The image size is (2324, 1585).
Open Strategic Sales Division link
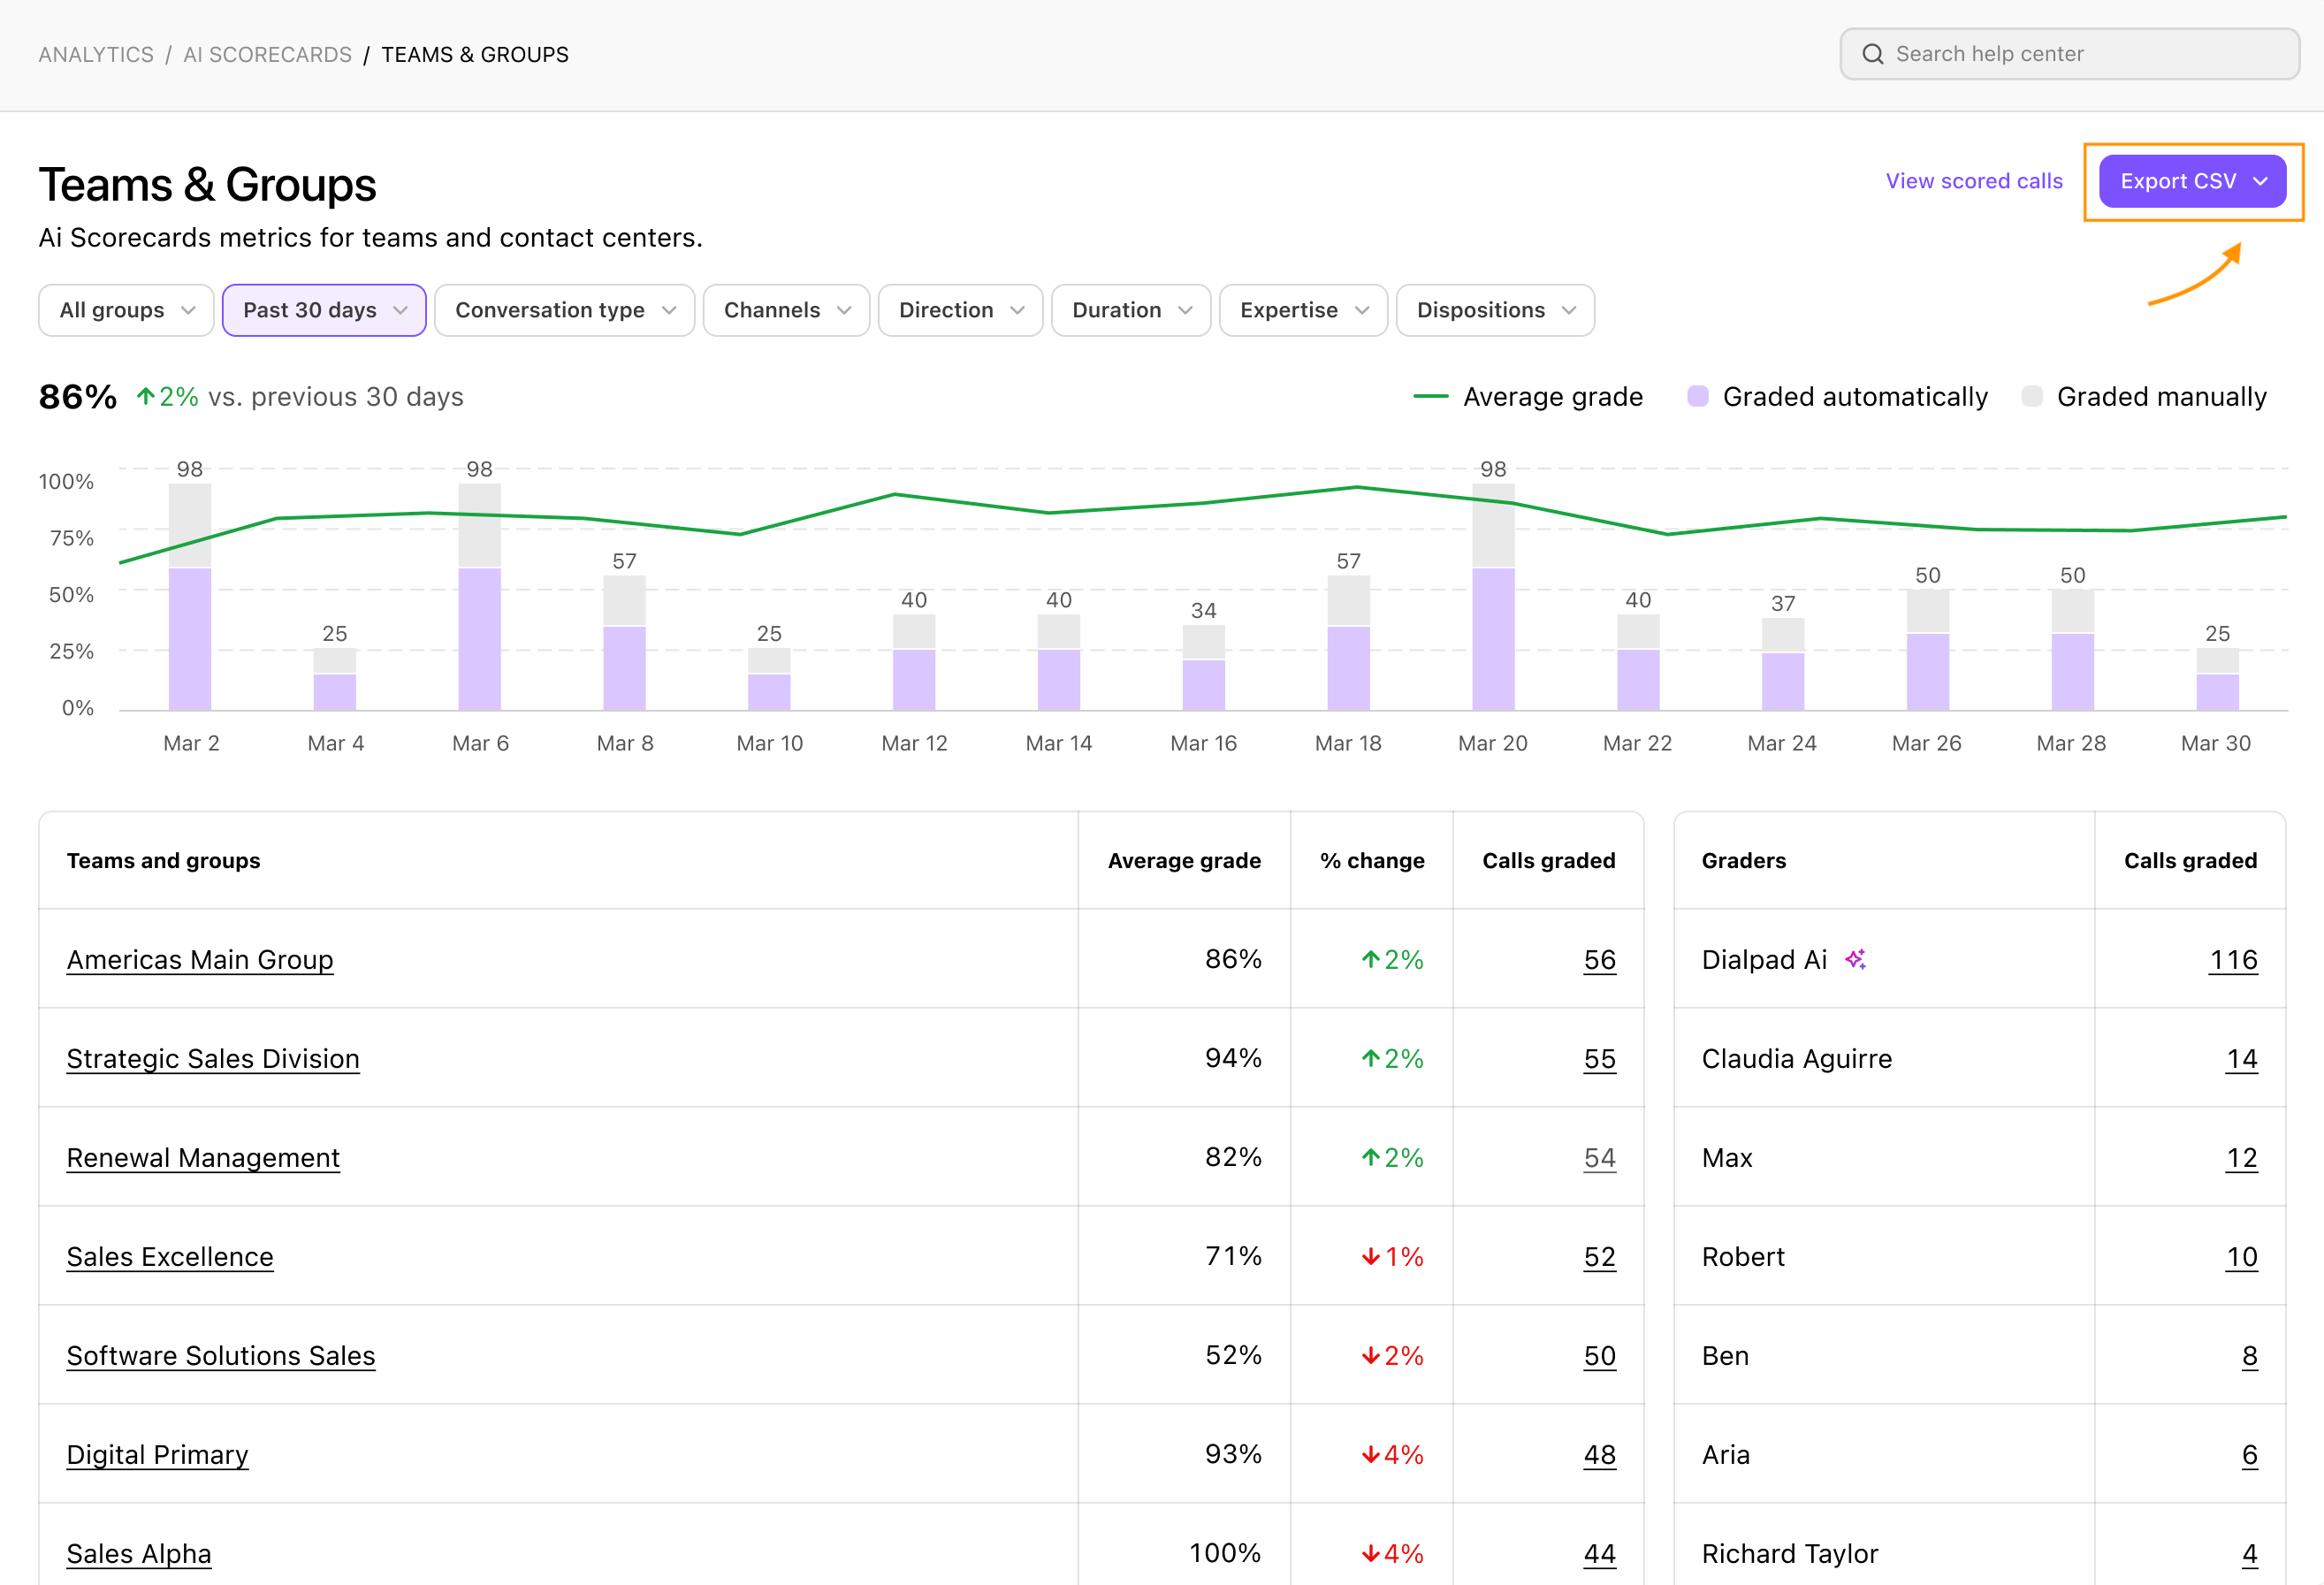click(x=213, y=1058)
